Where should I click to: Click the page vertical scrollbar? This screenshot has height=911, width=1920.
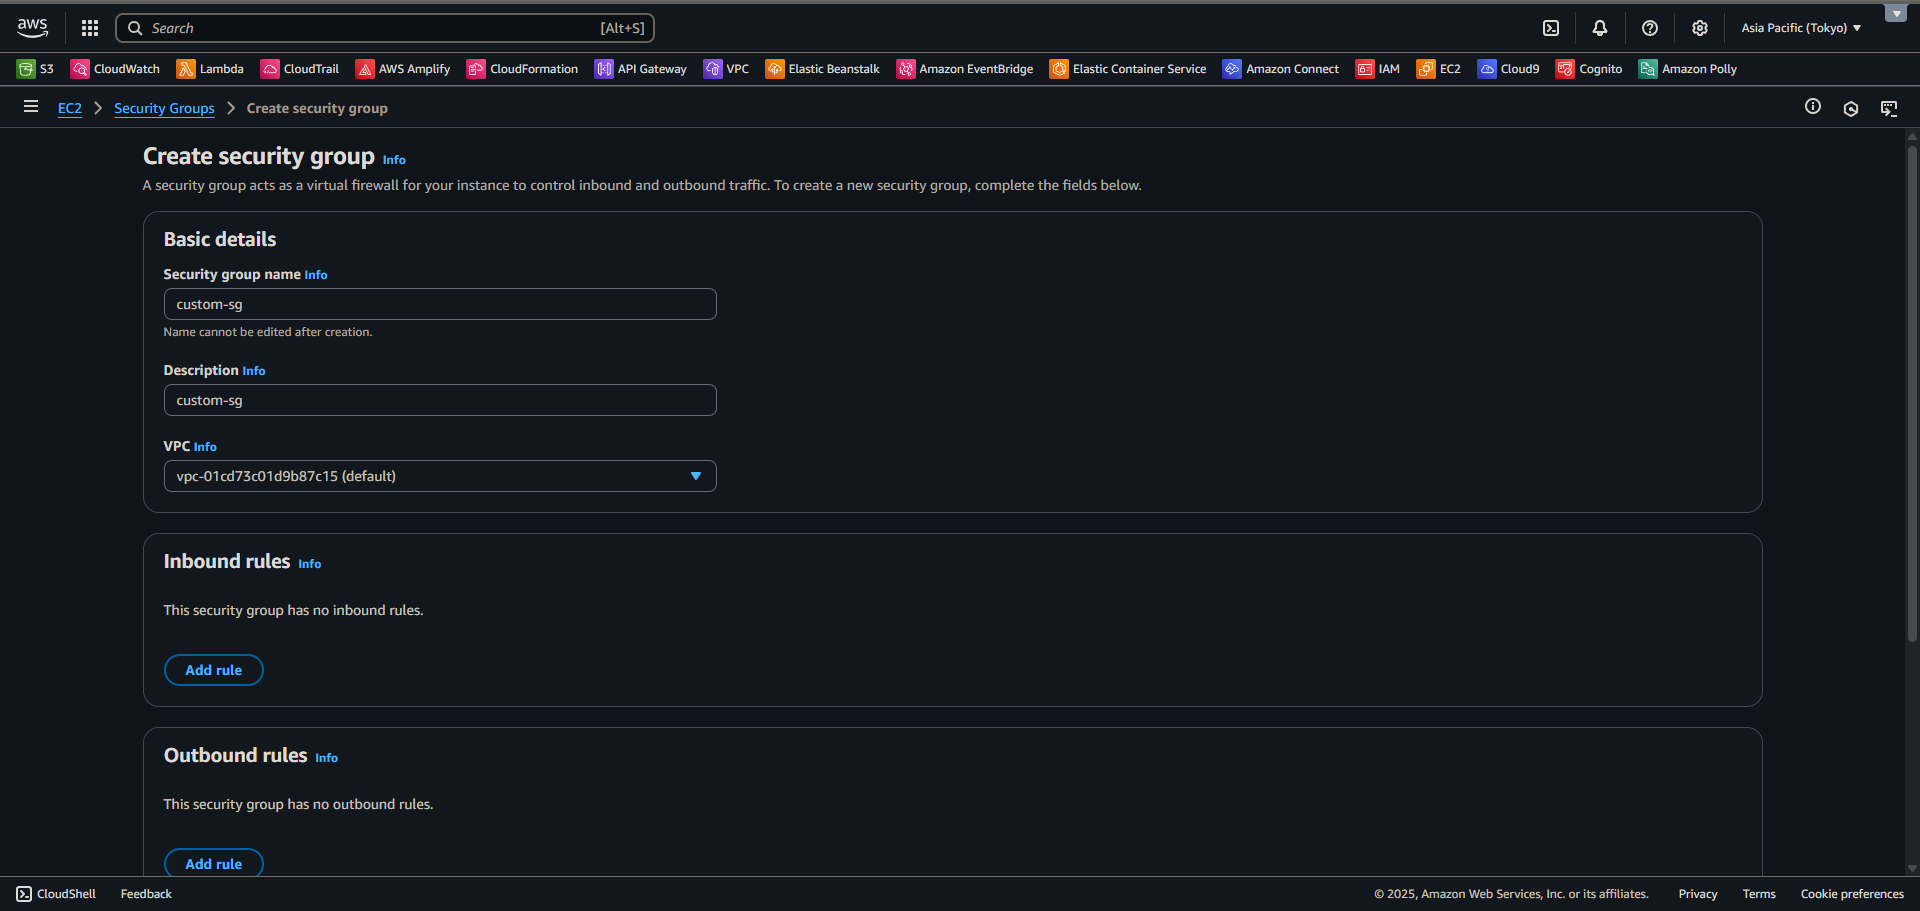click(x=1912, y=394)
